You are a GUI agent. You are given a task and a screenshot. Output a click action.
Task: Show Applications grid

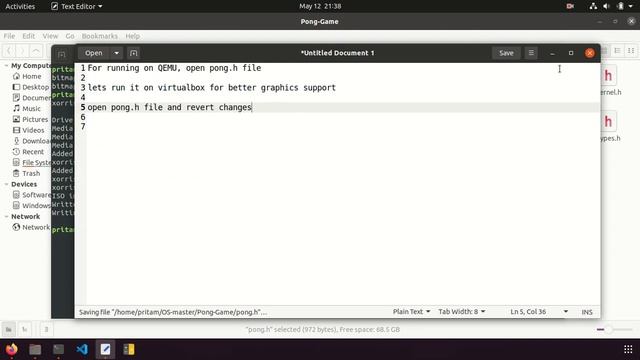tap(628, 349)
